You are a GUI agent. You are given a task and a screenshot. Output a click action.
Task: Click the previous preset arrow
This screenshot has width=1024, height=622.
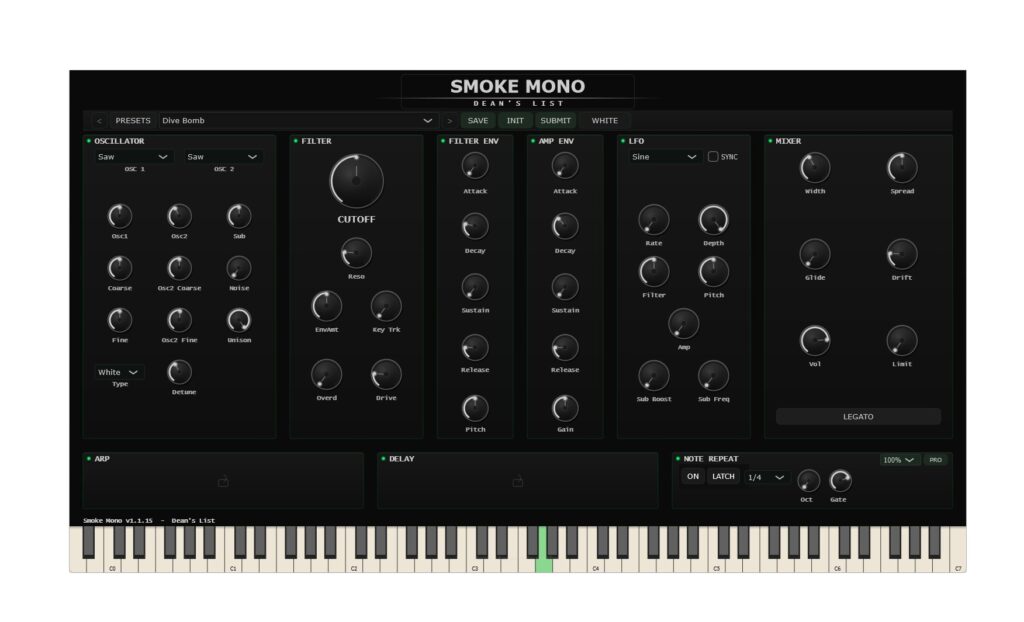[x=99, y=121]
